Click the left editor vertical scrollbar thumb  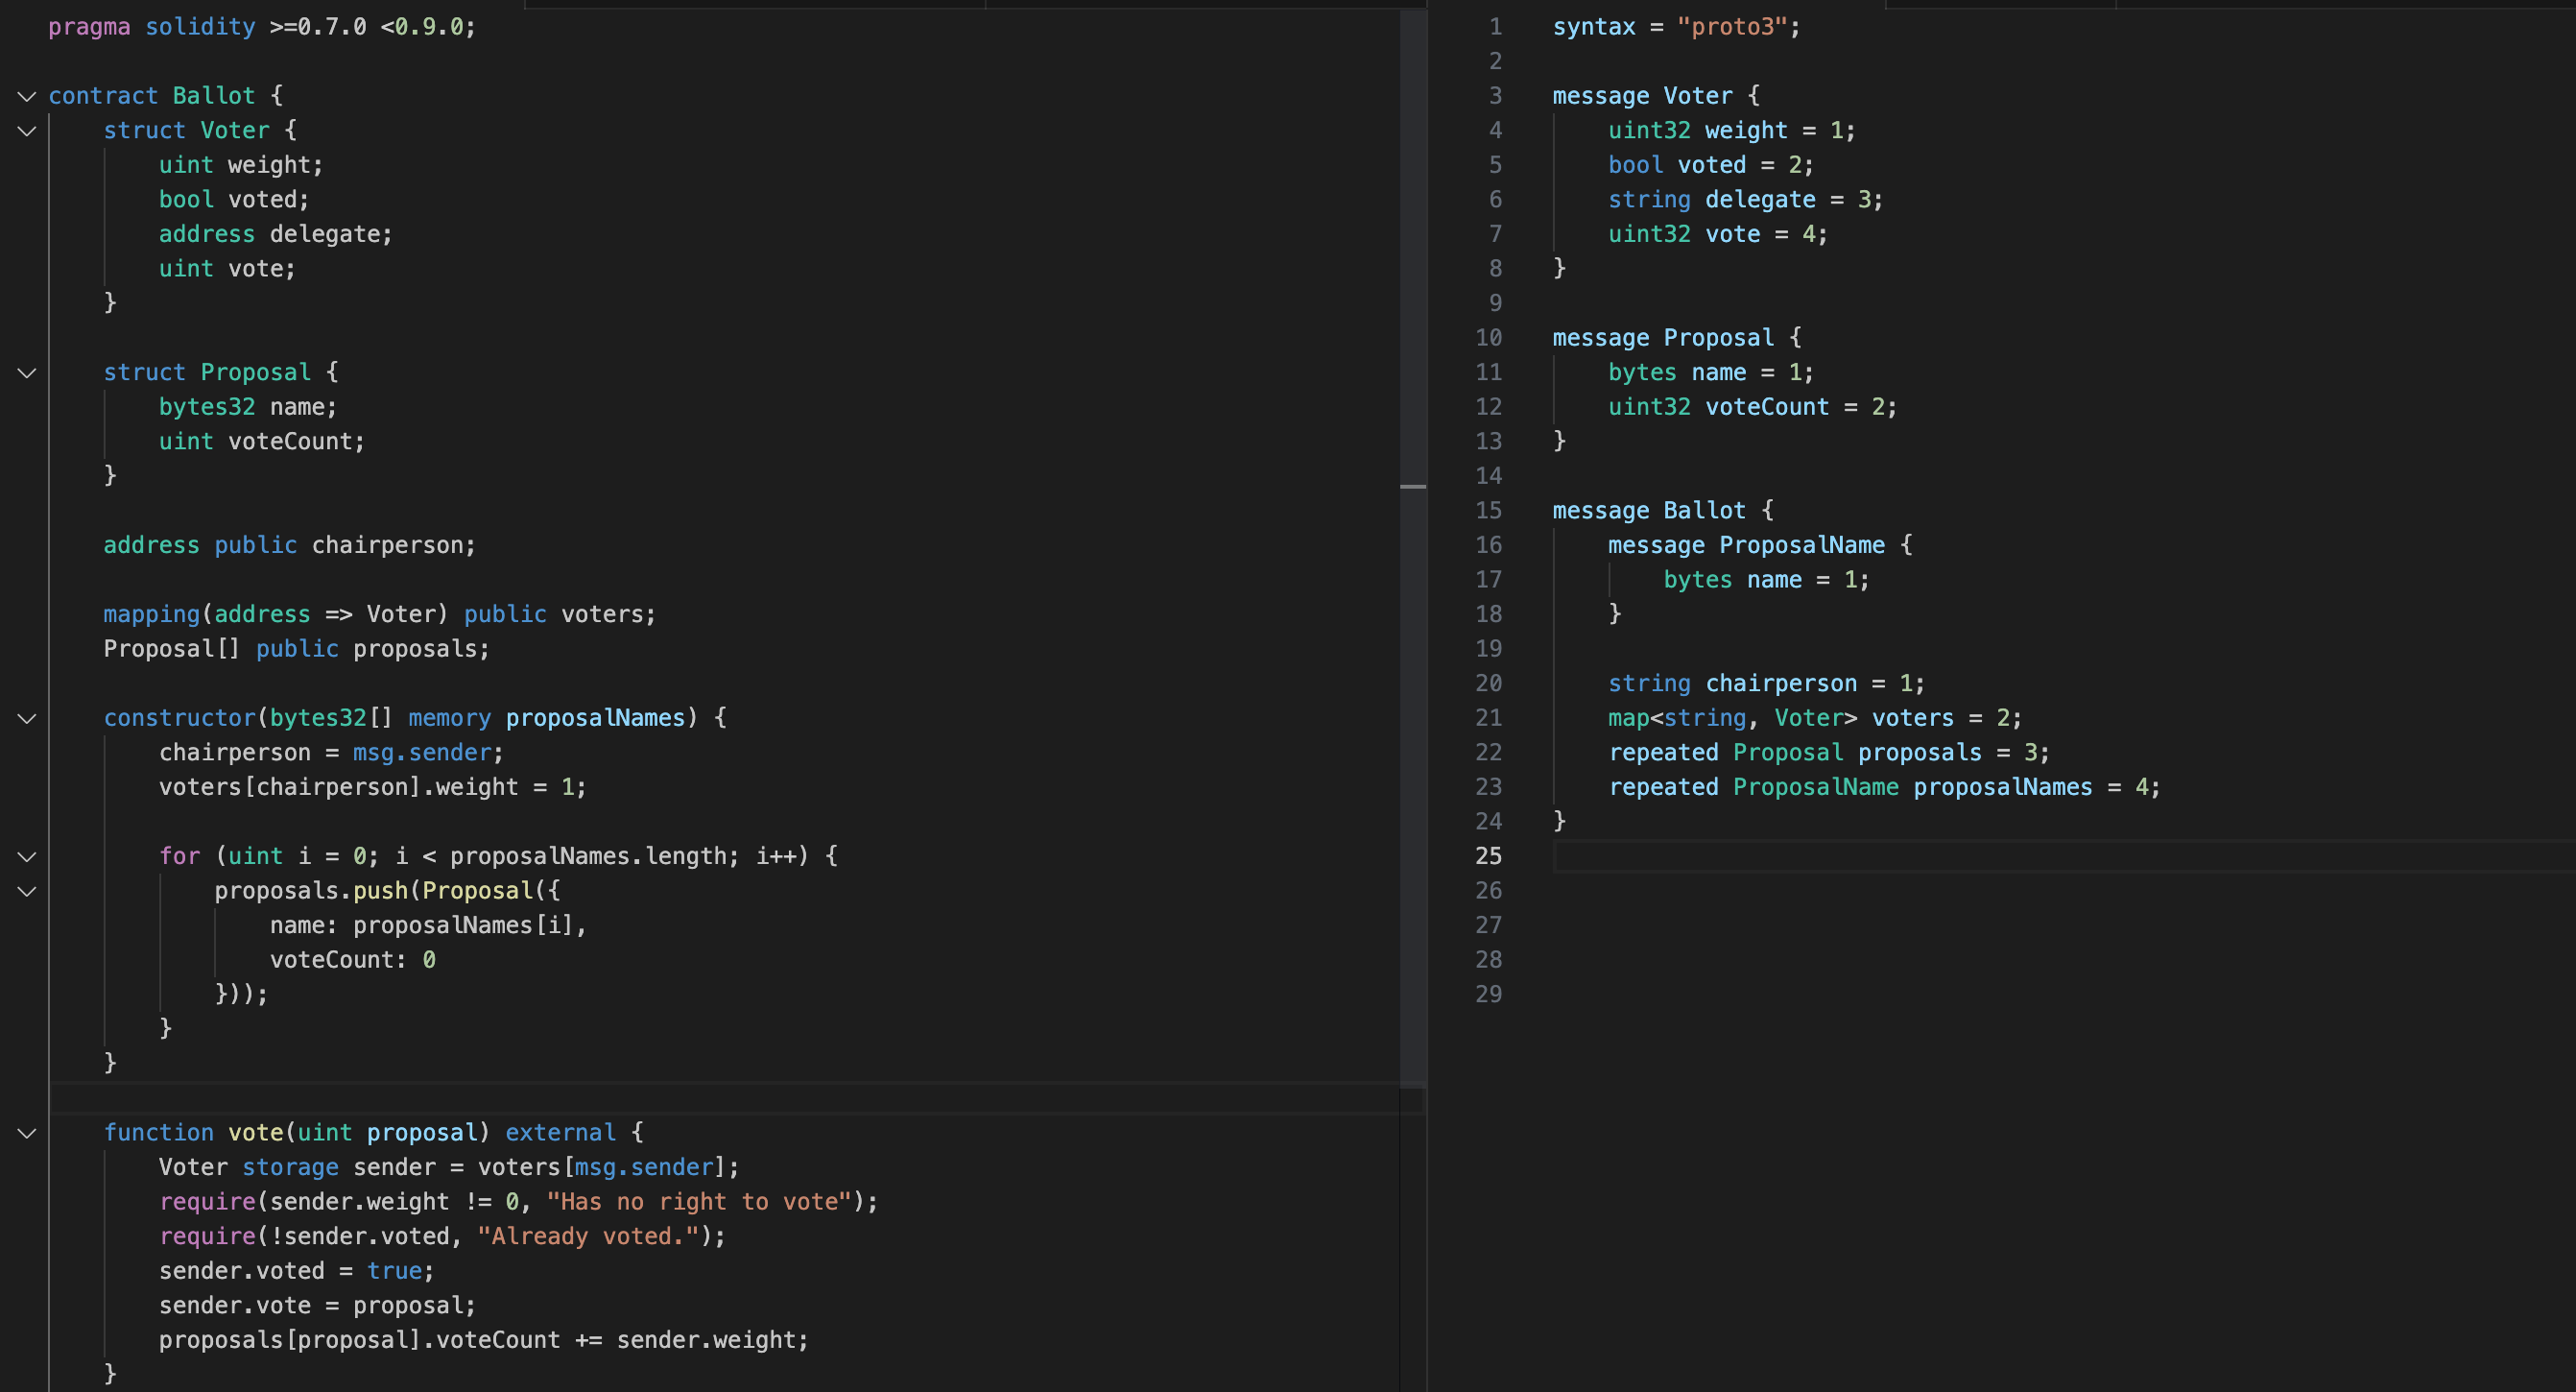point(1412,548)
